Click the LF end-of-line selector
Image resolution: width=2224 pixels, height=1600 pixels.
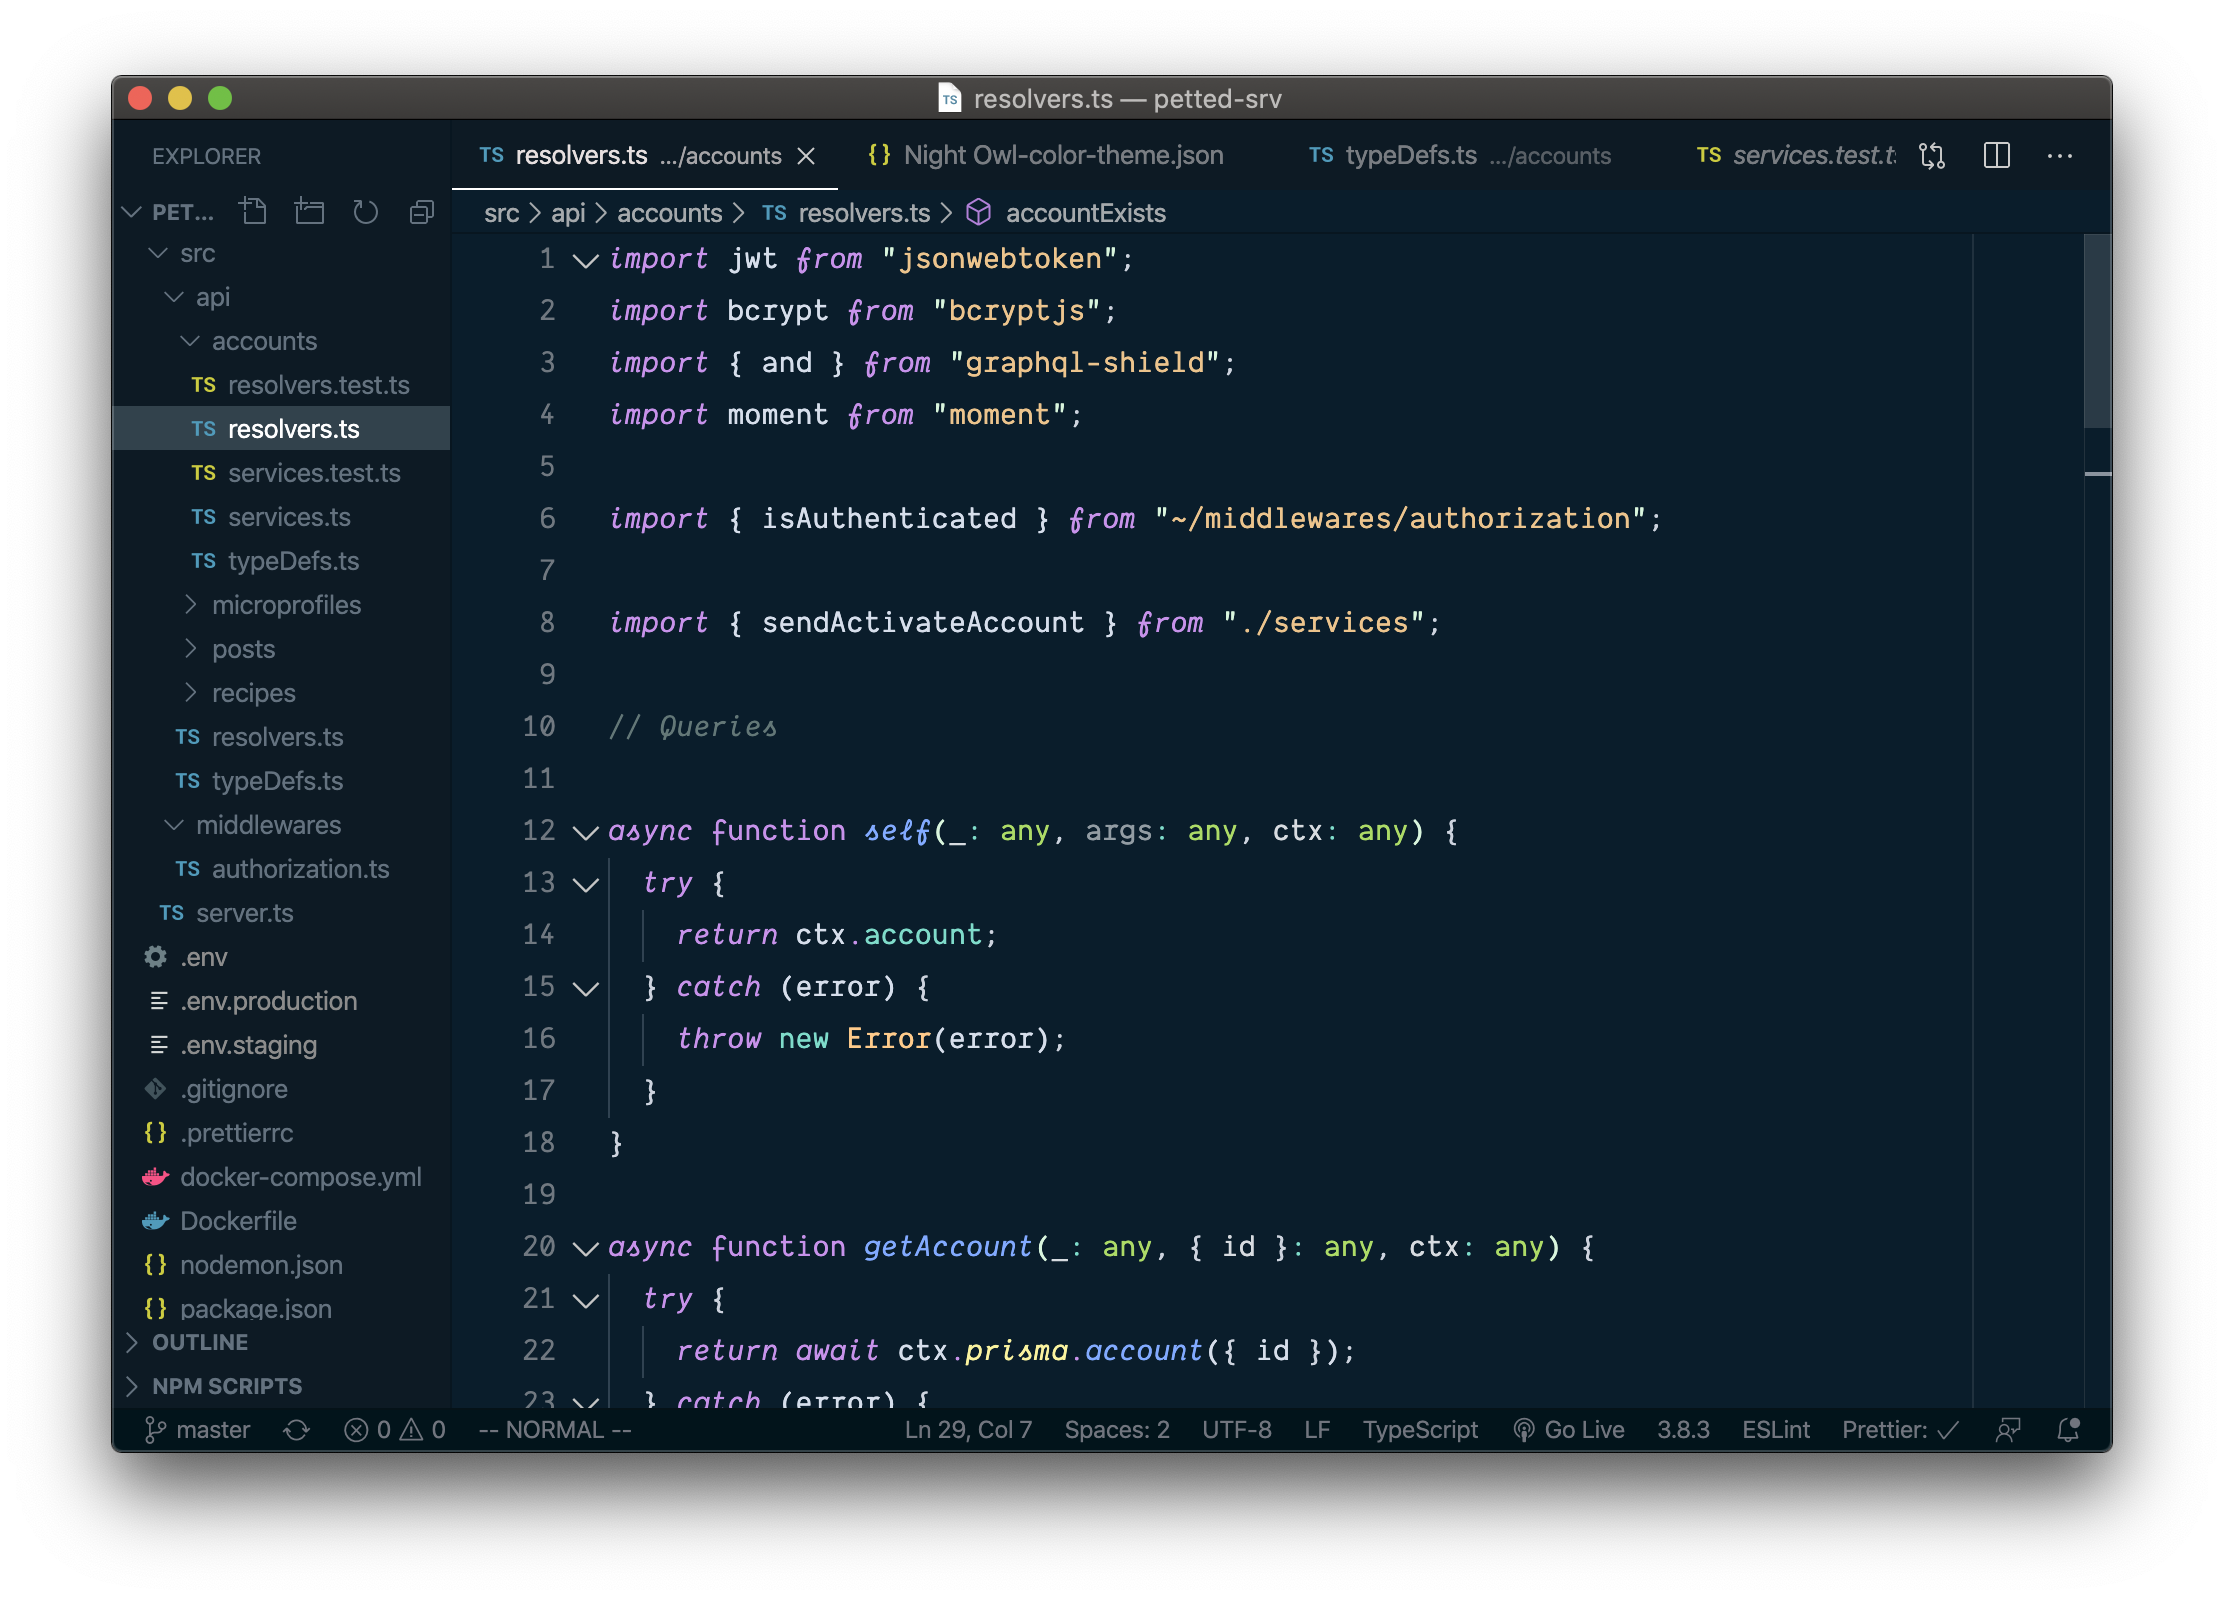[1317, 1430]
